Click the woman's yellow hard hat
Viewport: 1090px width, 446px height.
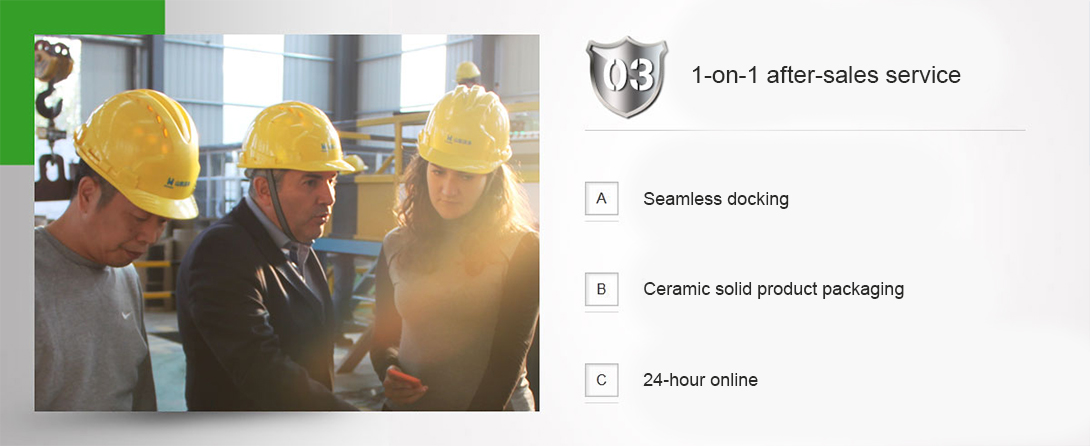click(465, 129)
